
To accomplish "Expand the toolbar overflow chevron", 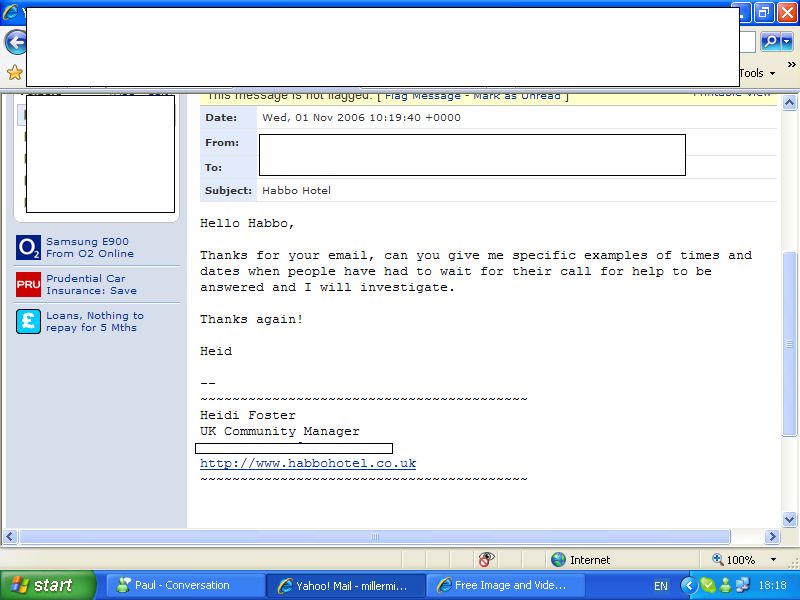I will [792, 66].
